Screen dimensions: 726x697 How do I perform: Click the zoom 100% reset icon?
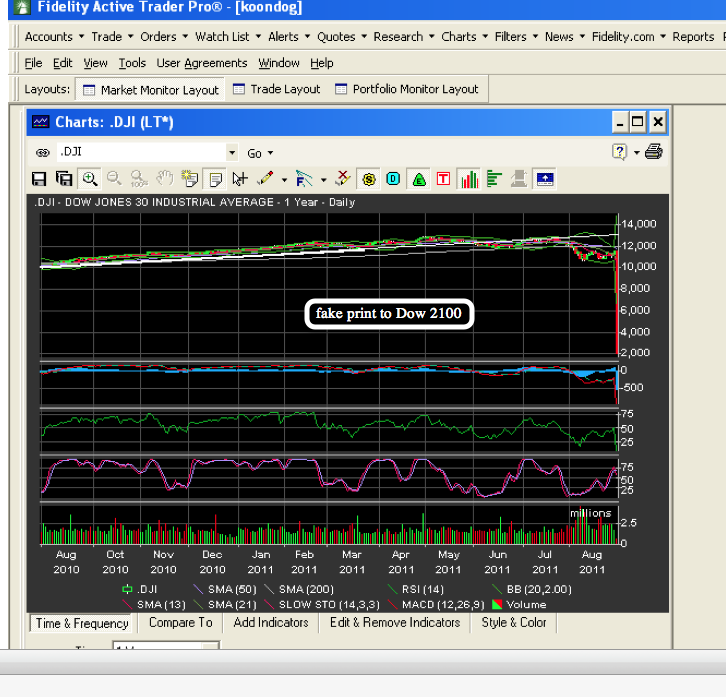[139, 179]
